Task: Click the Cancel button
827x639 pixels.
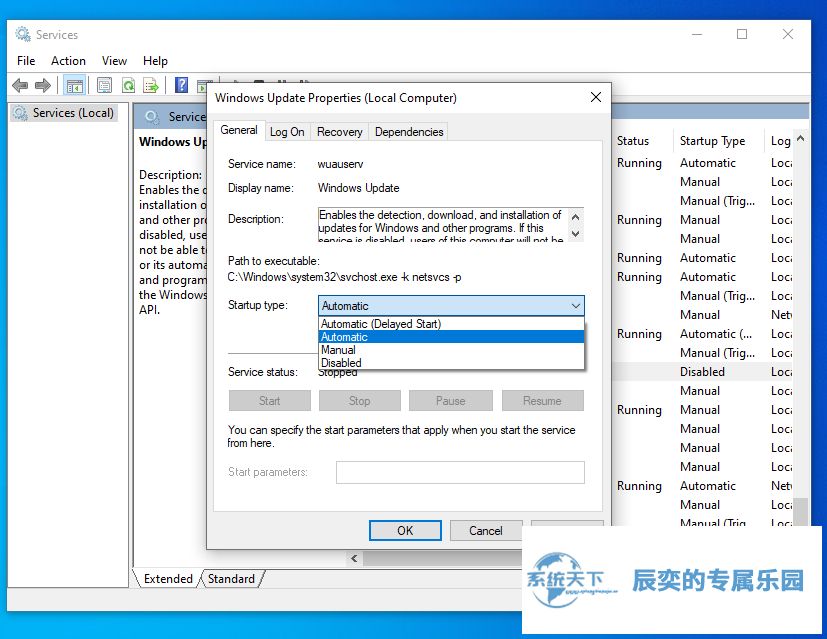Action: (x=486, y=530)
